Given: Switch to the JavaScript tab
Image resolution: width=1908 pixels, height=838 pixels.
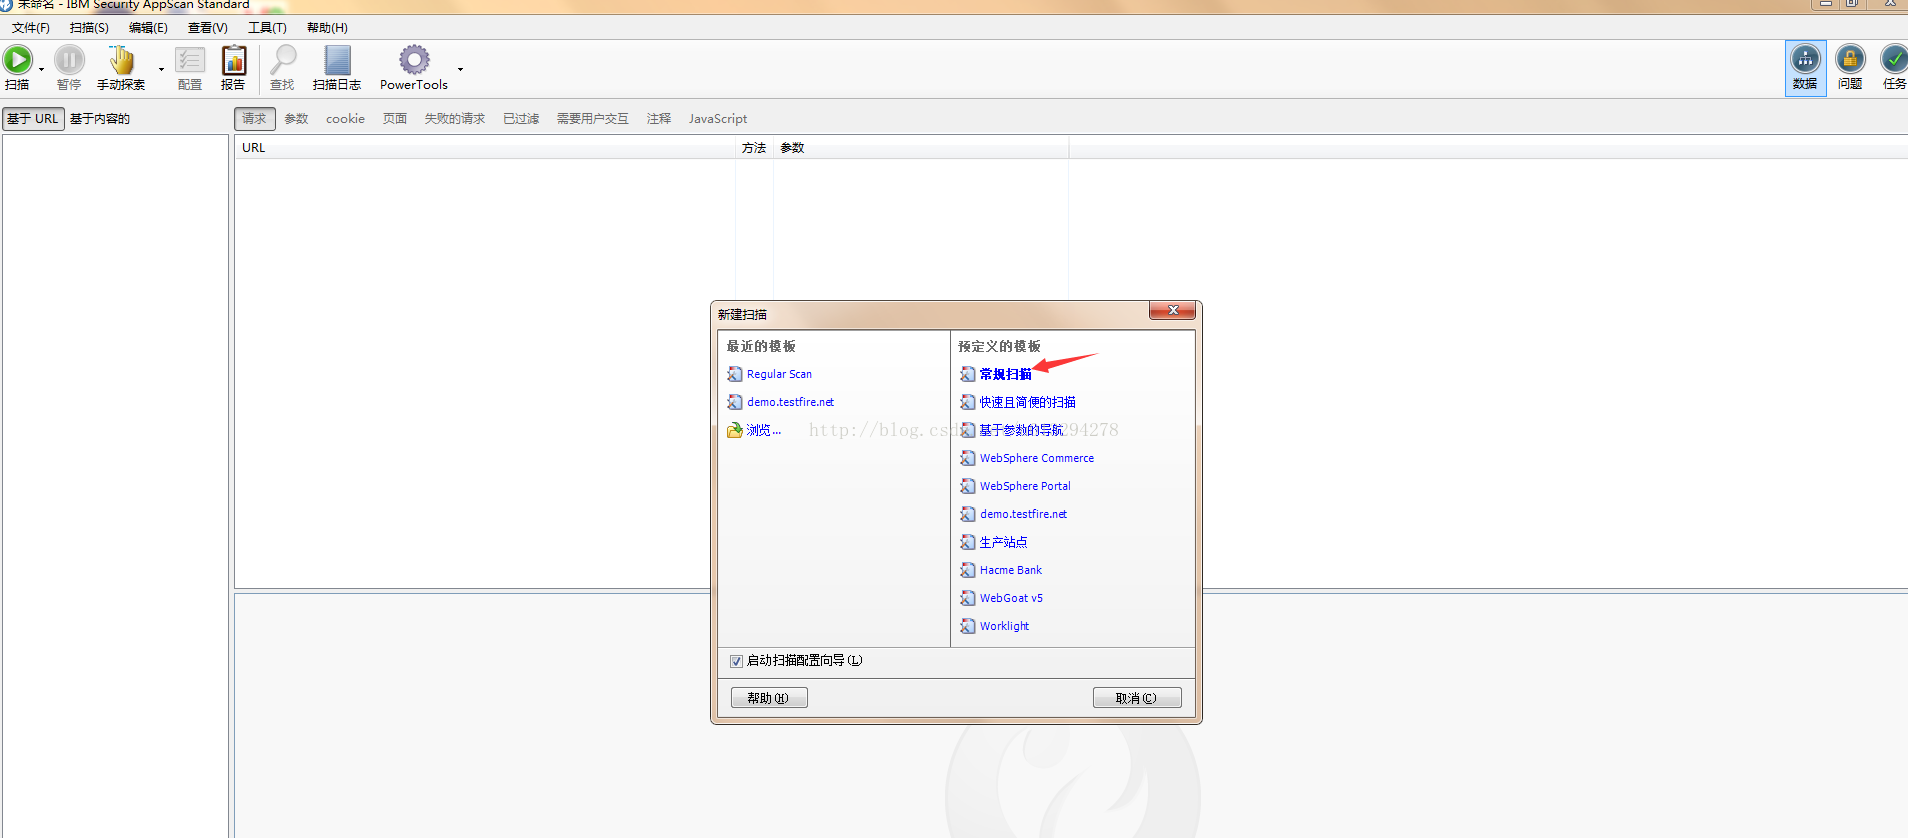Looking at the screenshot, I should tap(718, 119).
